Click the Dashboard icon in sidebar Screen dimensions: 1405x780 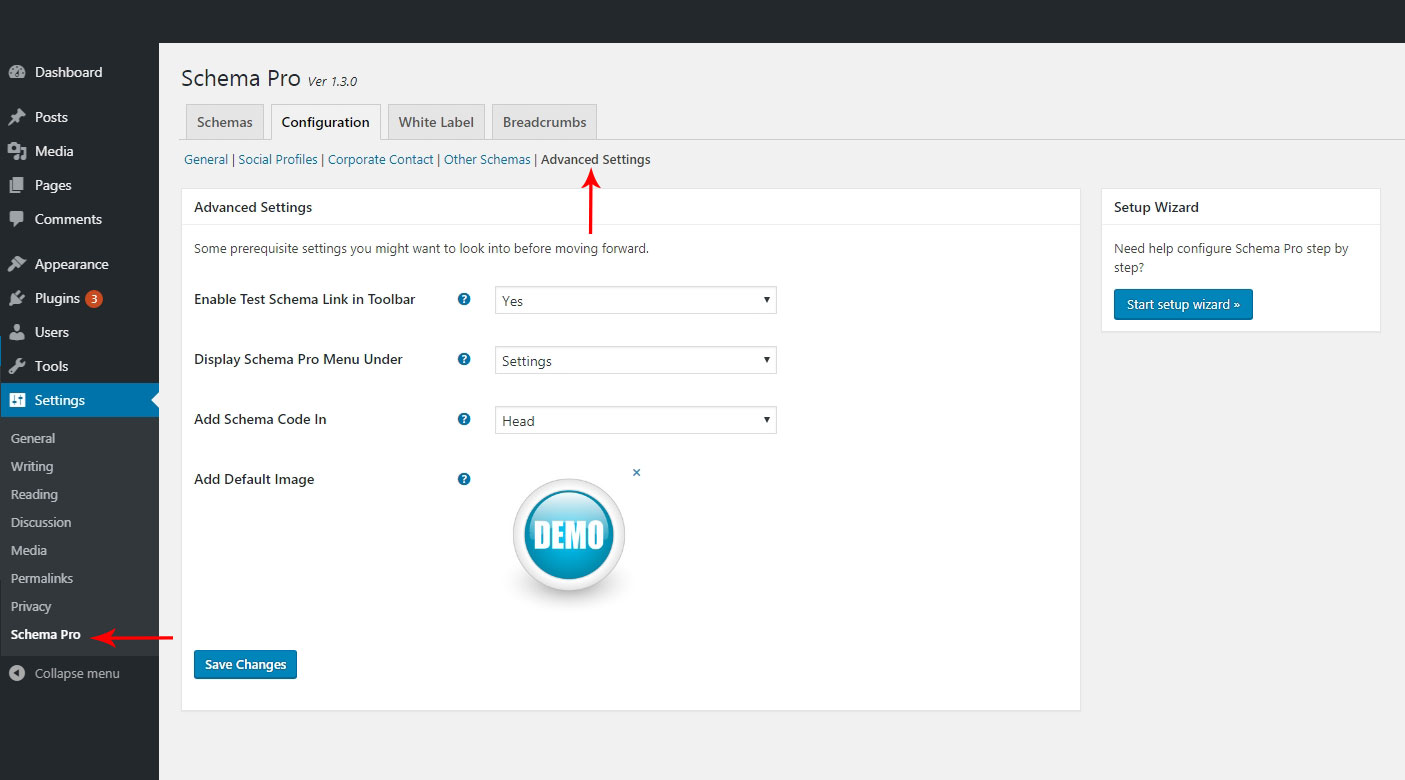17,72
